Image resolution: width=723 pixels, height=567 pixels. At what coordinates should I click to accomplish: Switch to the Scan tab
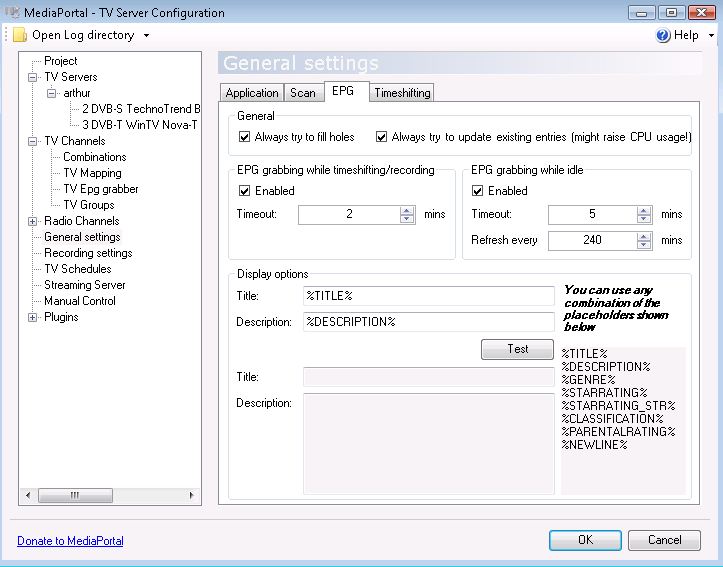point(302,93)
